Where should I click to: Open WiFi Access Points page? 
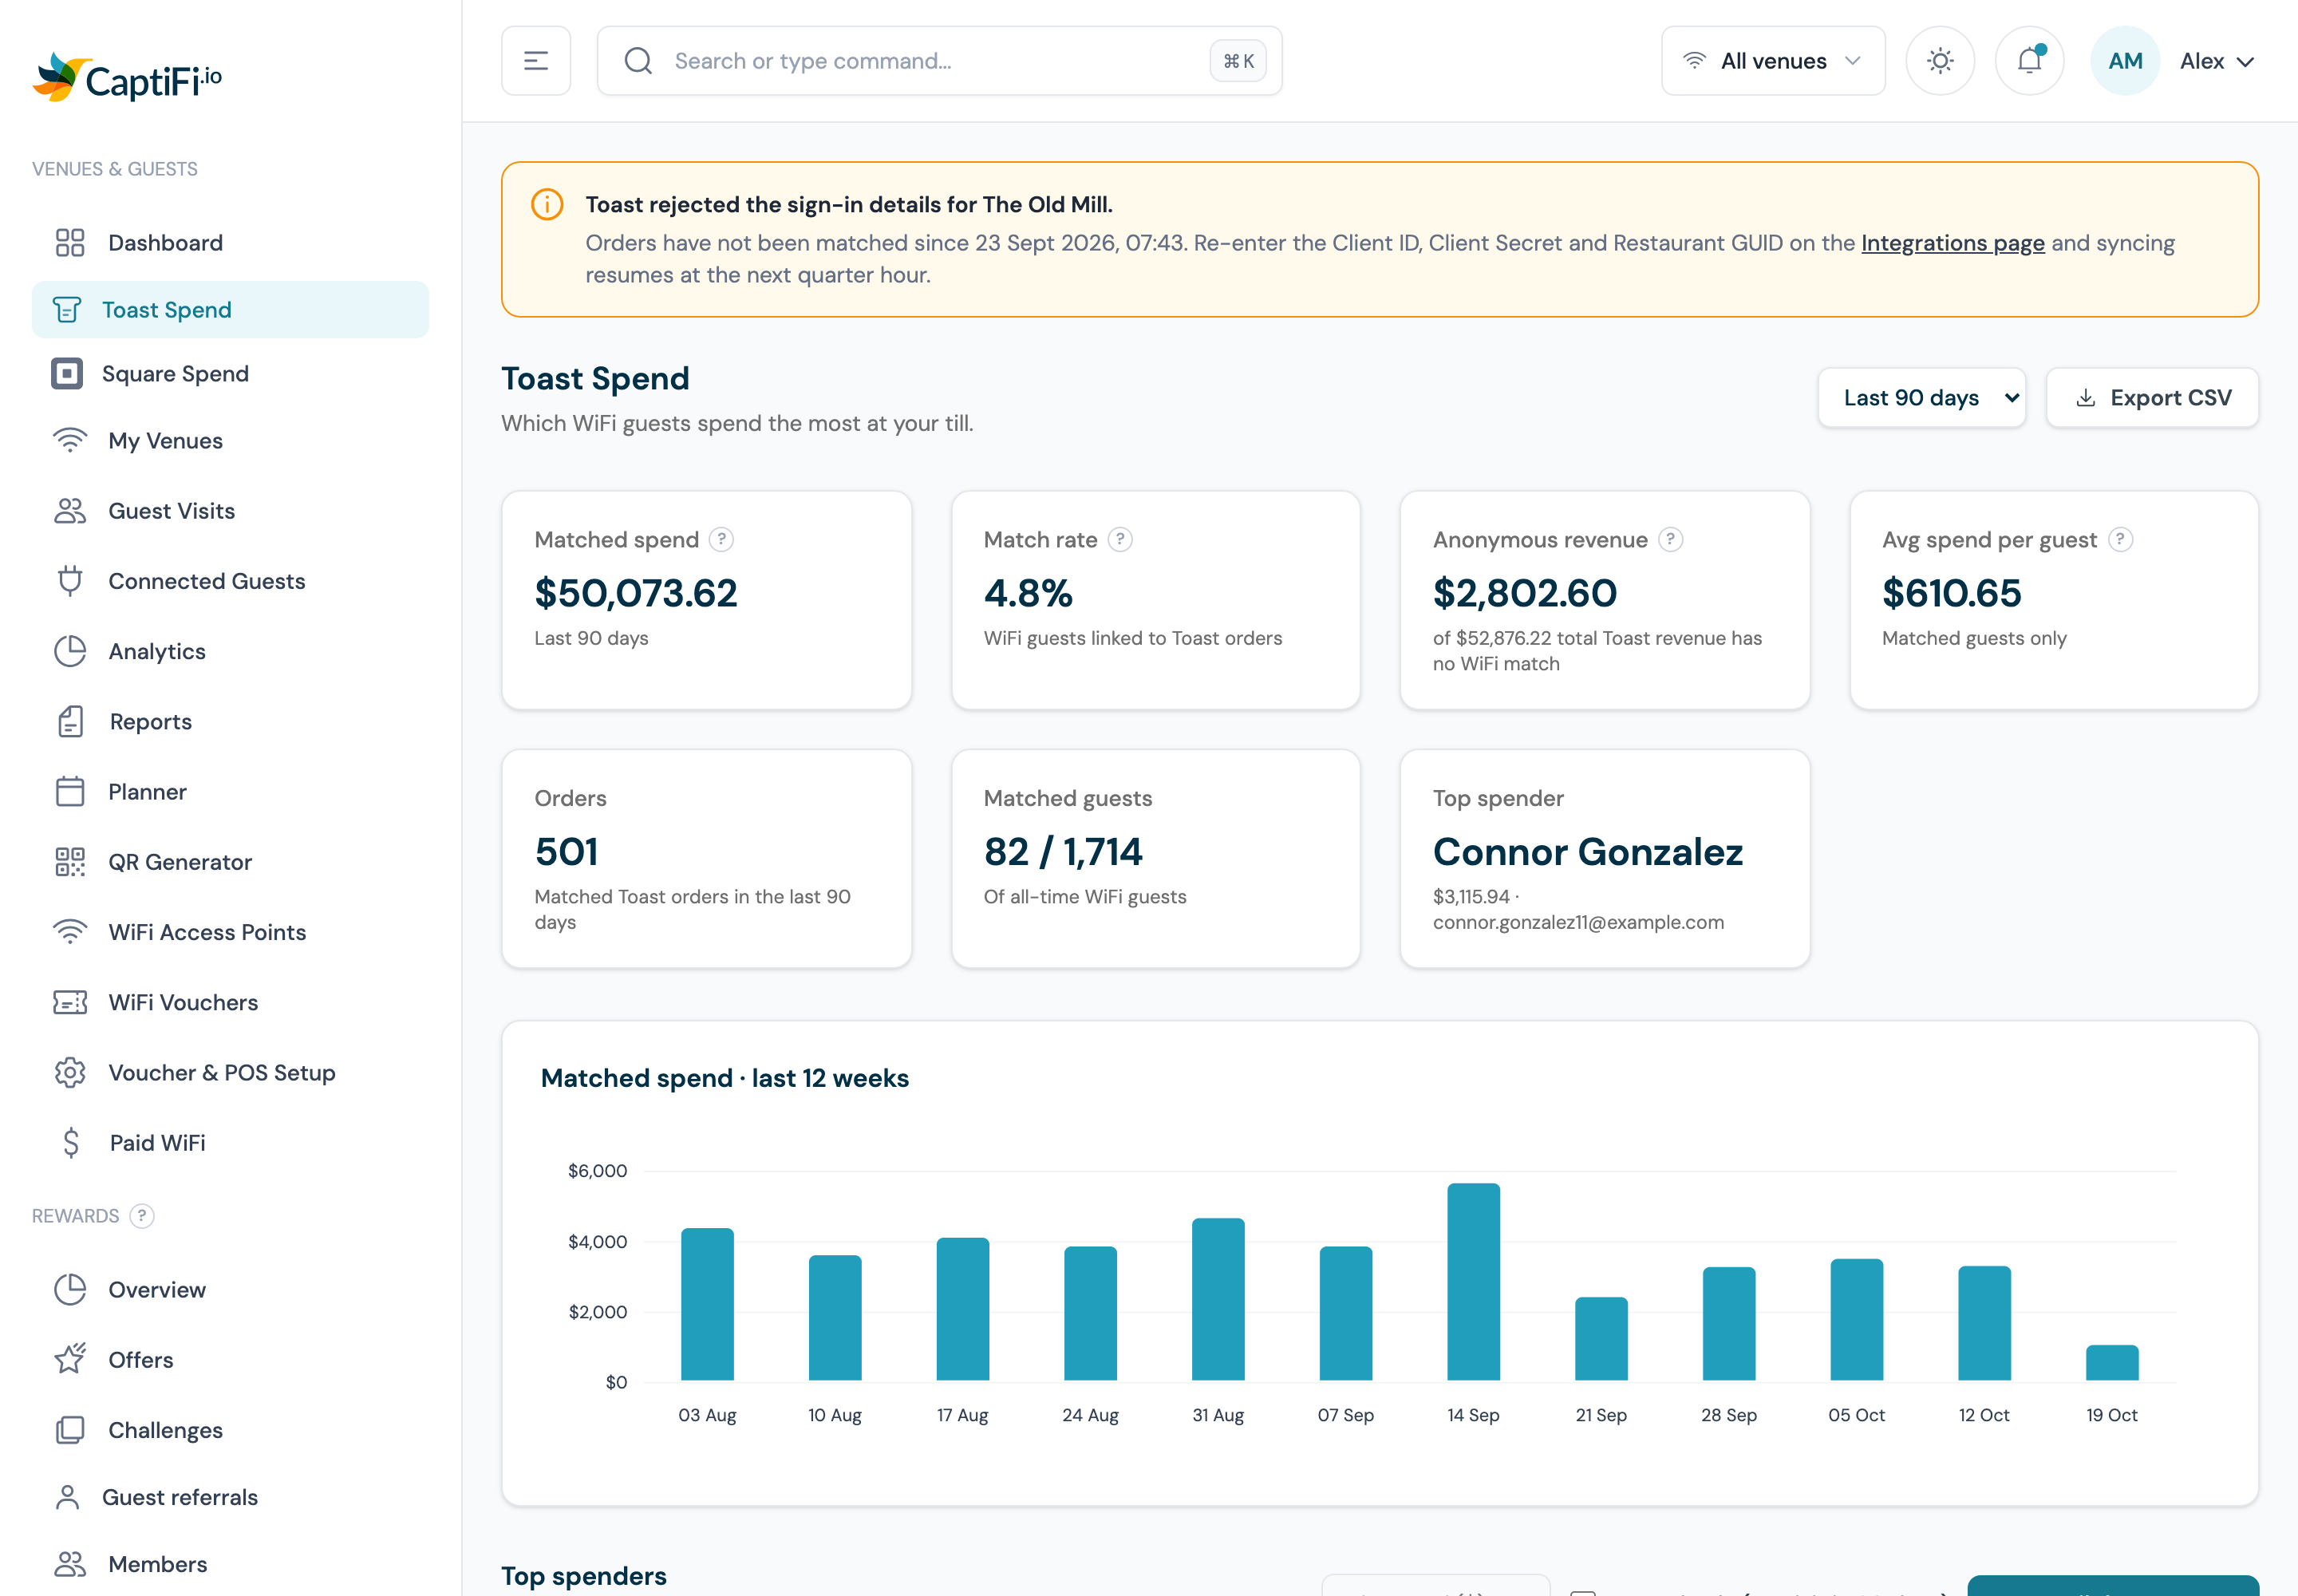[230, 932]
